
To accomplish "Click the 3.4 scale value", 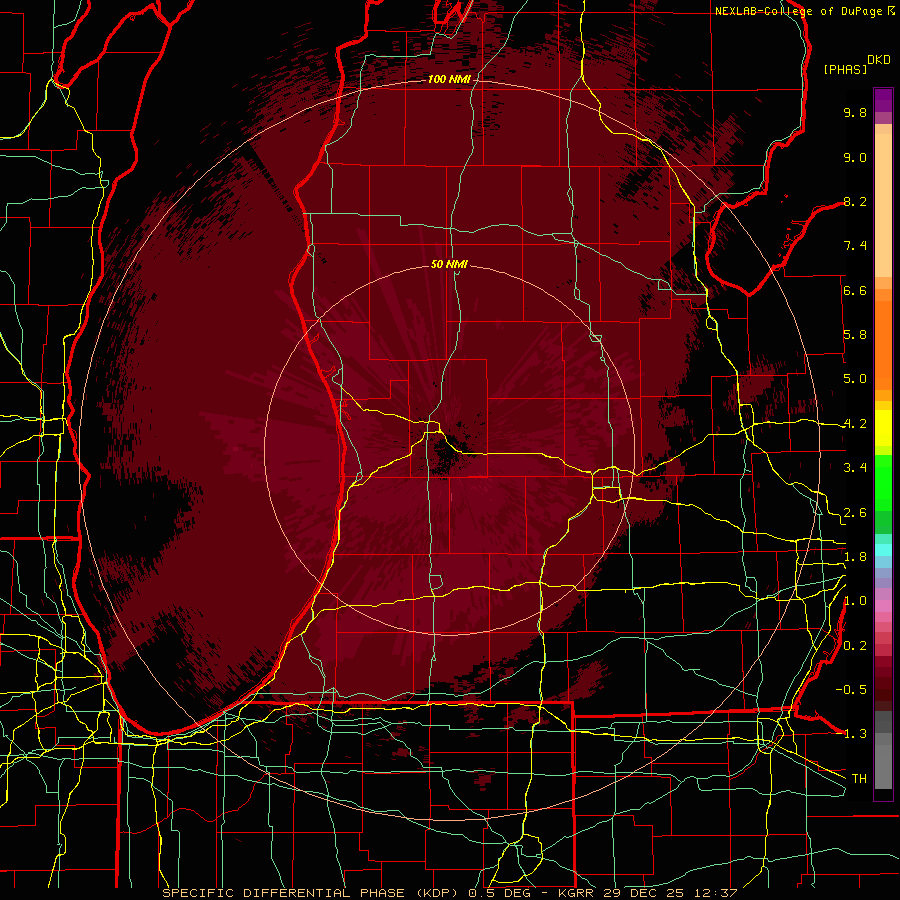I will (x=855, y=468).
